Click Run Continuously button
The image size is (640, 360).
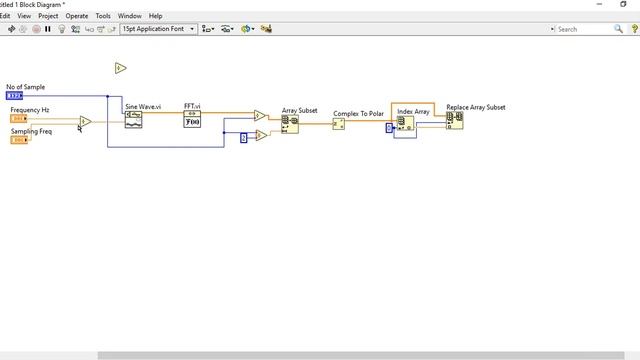23,29
